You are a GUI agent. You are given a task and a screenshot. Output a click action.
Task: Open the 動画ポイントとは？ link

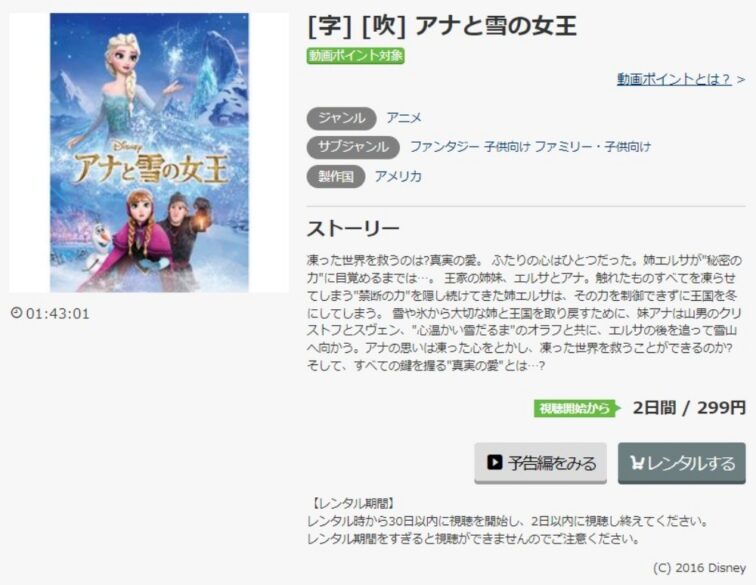click(674, 79)
